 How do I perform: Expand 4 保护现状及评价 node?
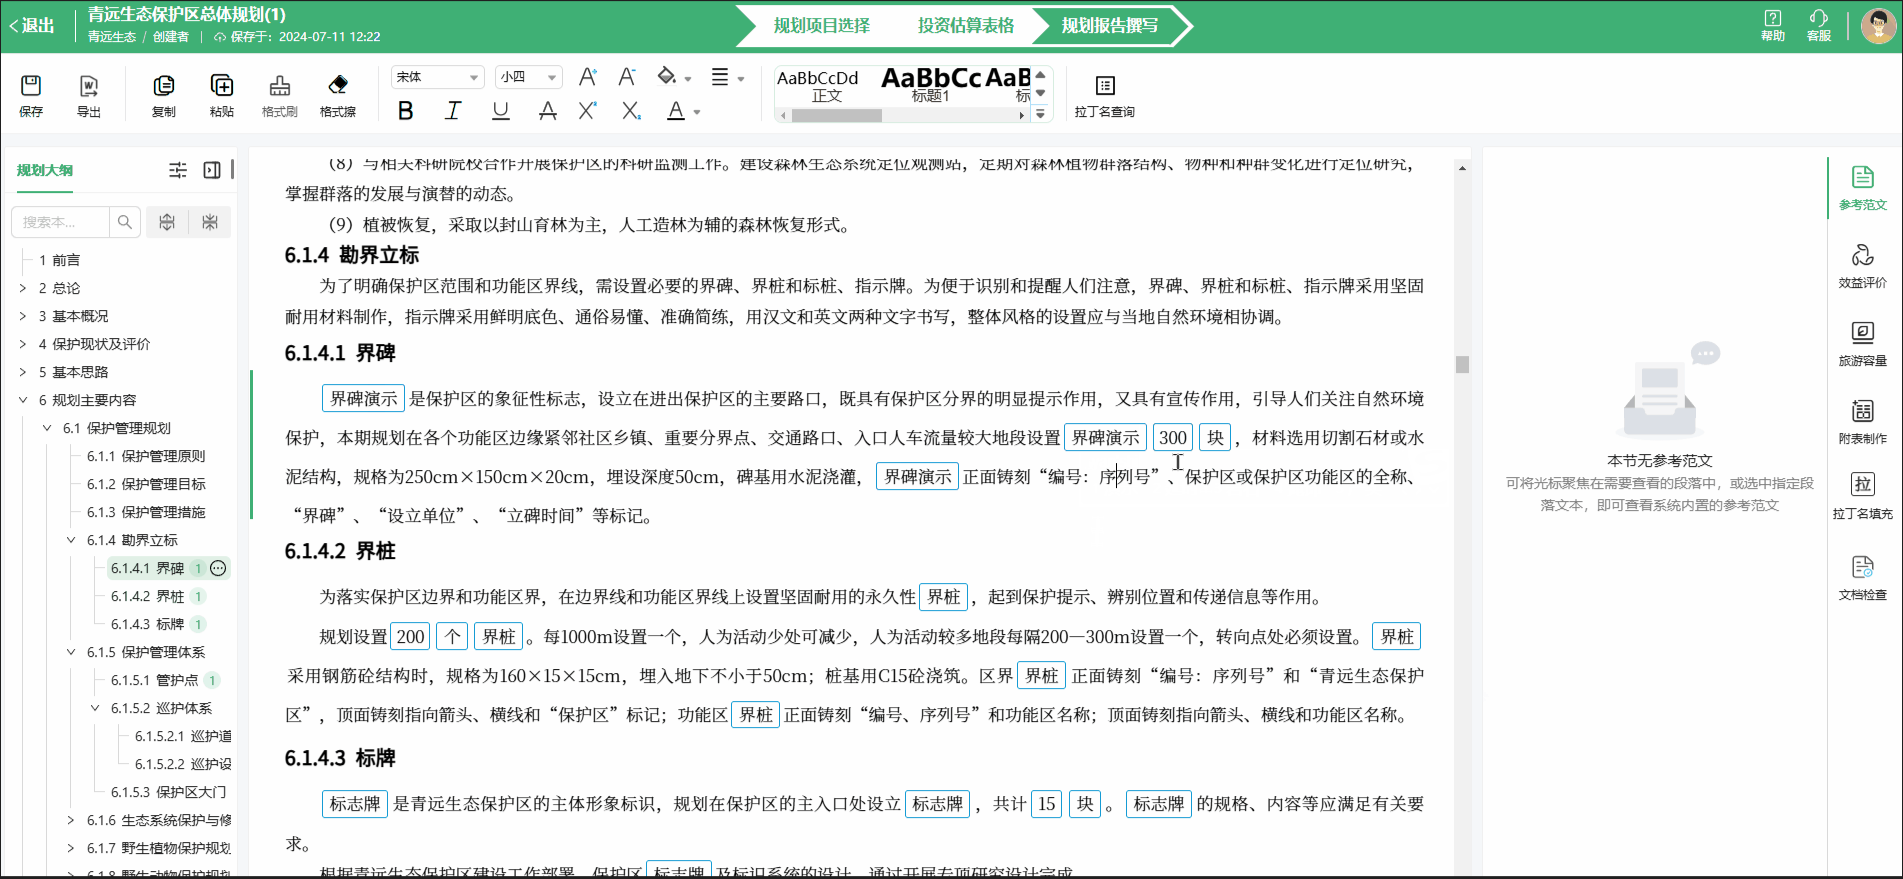[x=23, y=344]
